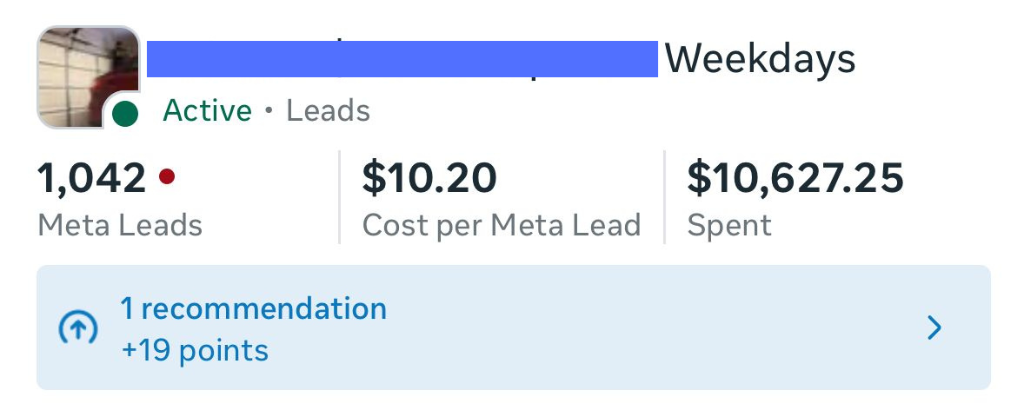Viewport: 1024px width, 407px height.
Task: Click the "Leads" objective label
Action: pos(328,110)
